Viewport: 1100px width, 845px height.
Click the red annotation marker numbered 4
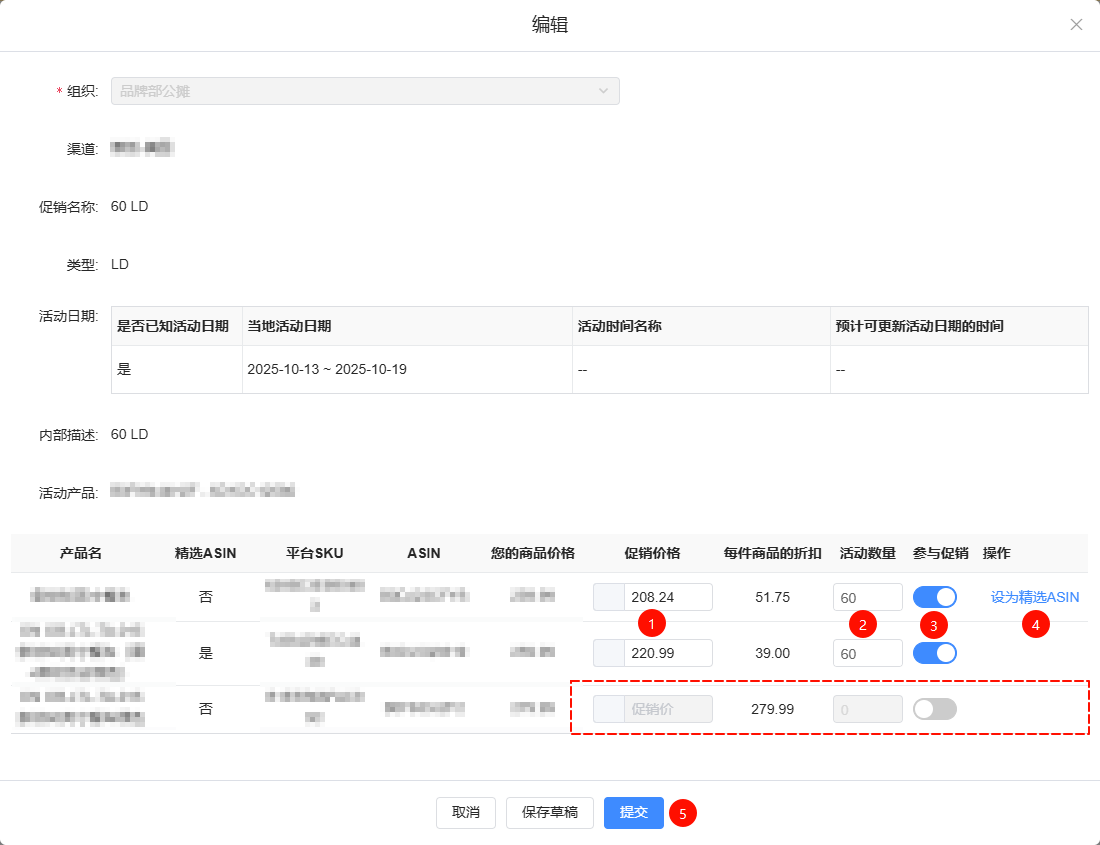coord(1035,625)
